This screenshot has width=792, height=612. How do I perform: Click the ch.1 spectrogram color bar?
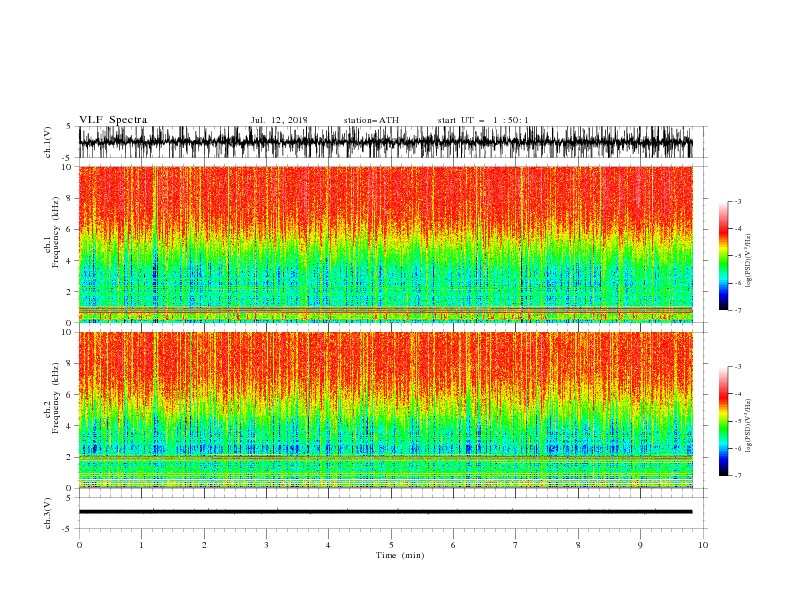pos(723,256)
